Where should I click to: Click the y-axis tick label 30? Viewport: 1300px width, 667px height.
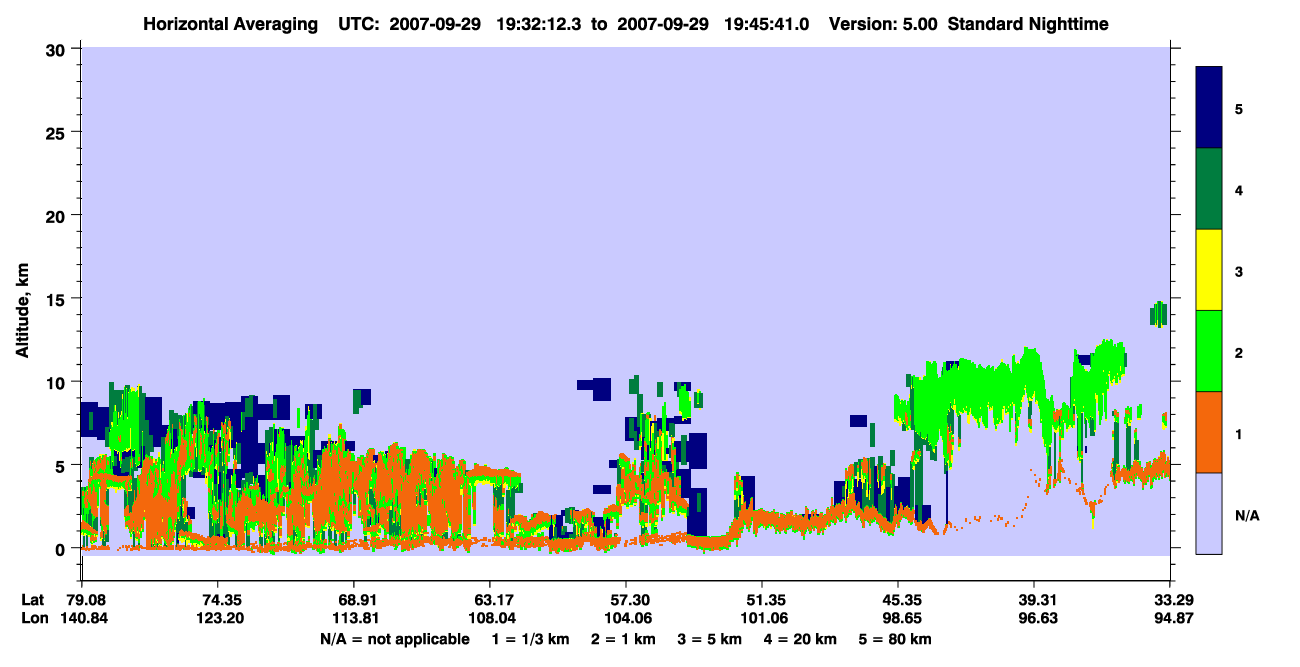click(x=57, y=48)
